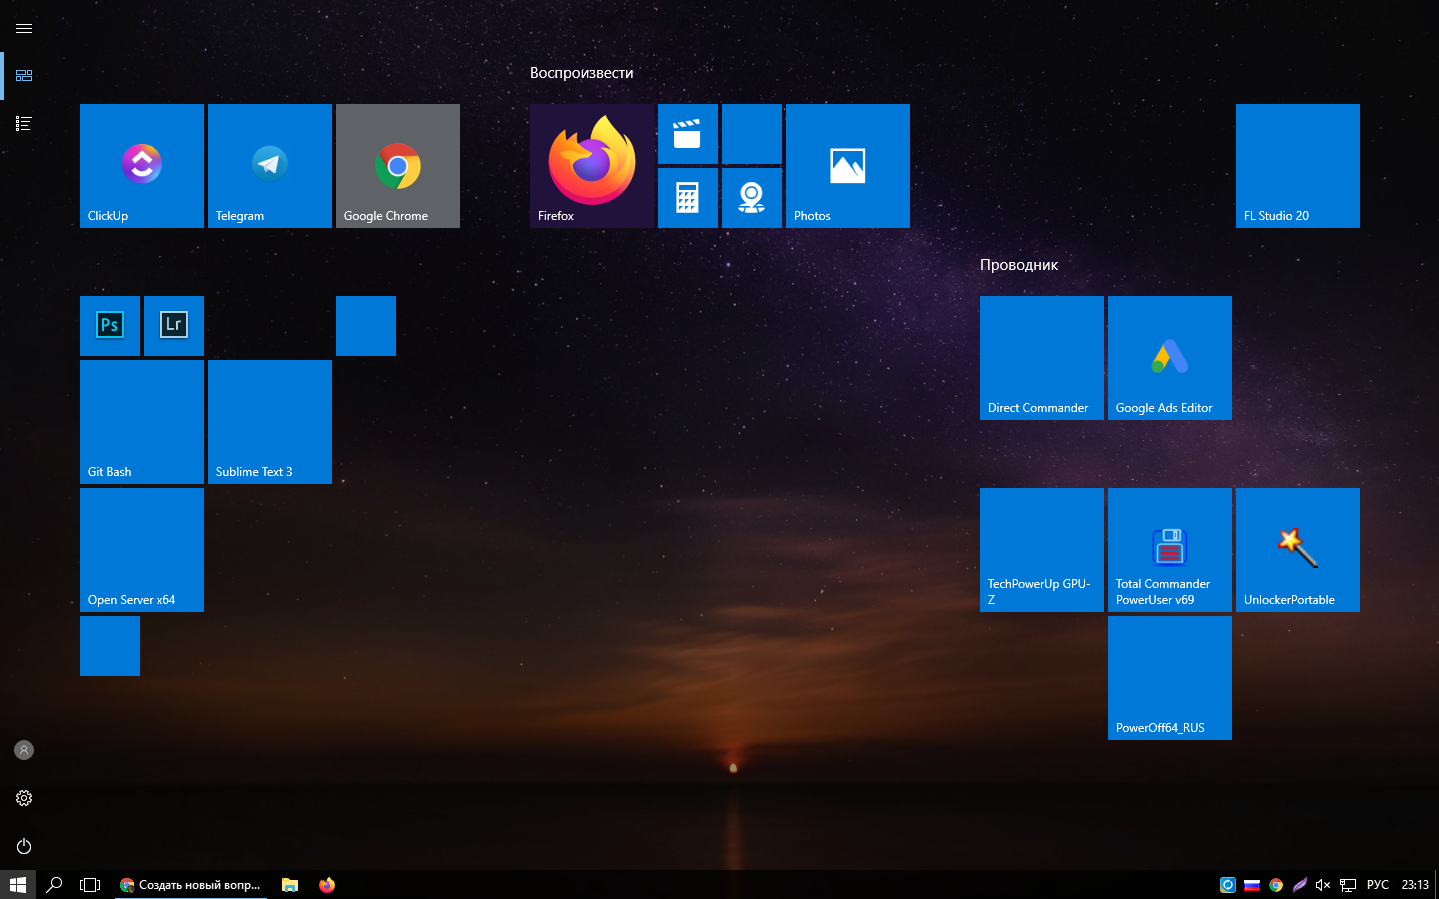Select the Воспроизвести group header
1439x899 pixels.
click(581, 73)
